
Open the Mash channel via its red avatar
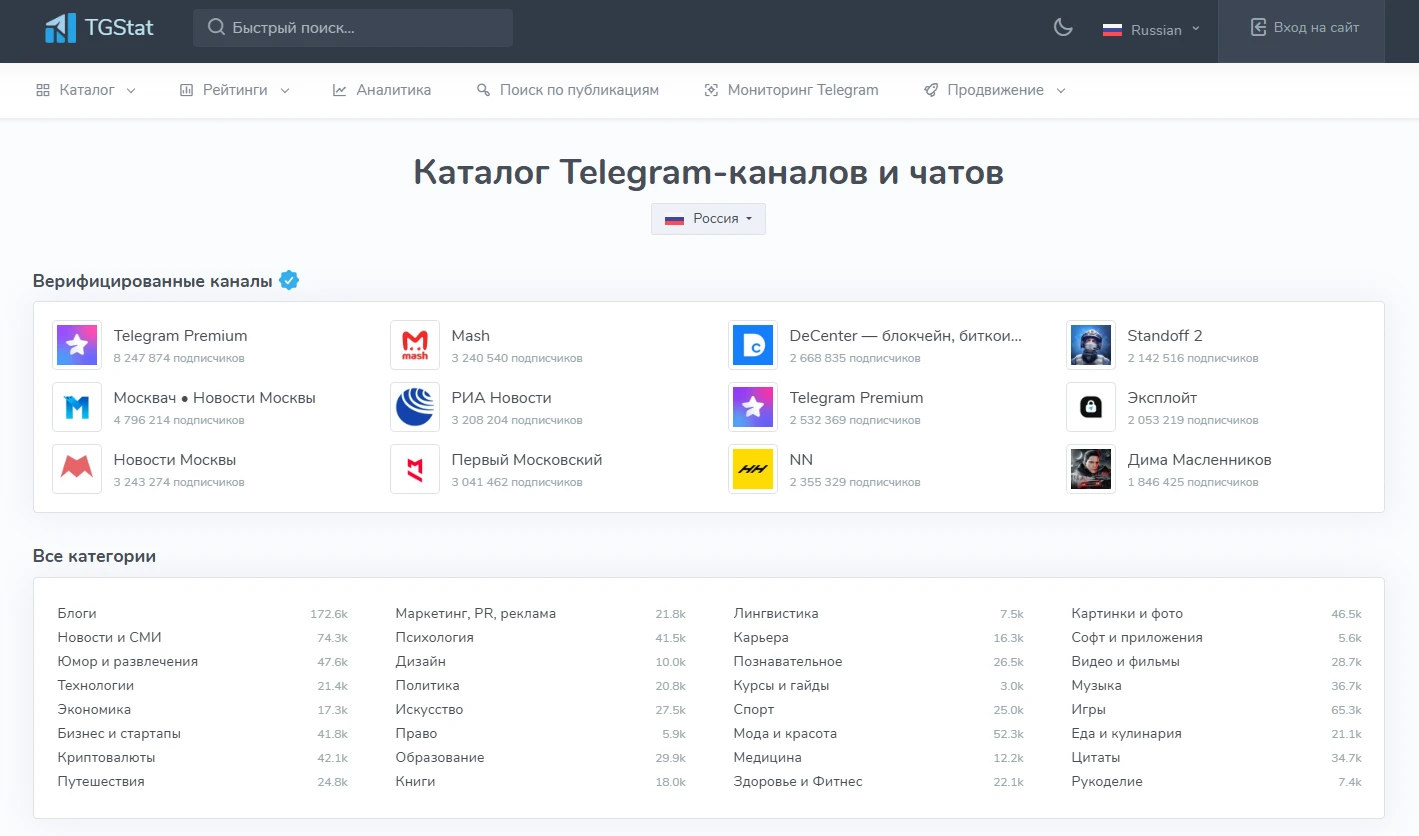point(414,345)
